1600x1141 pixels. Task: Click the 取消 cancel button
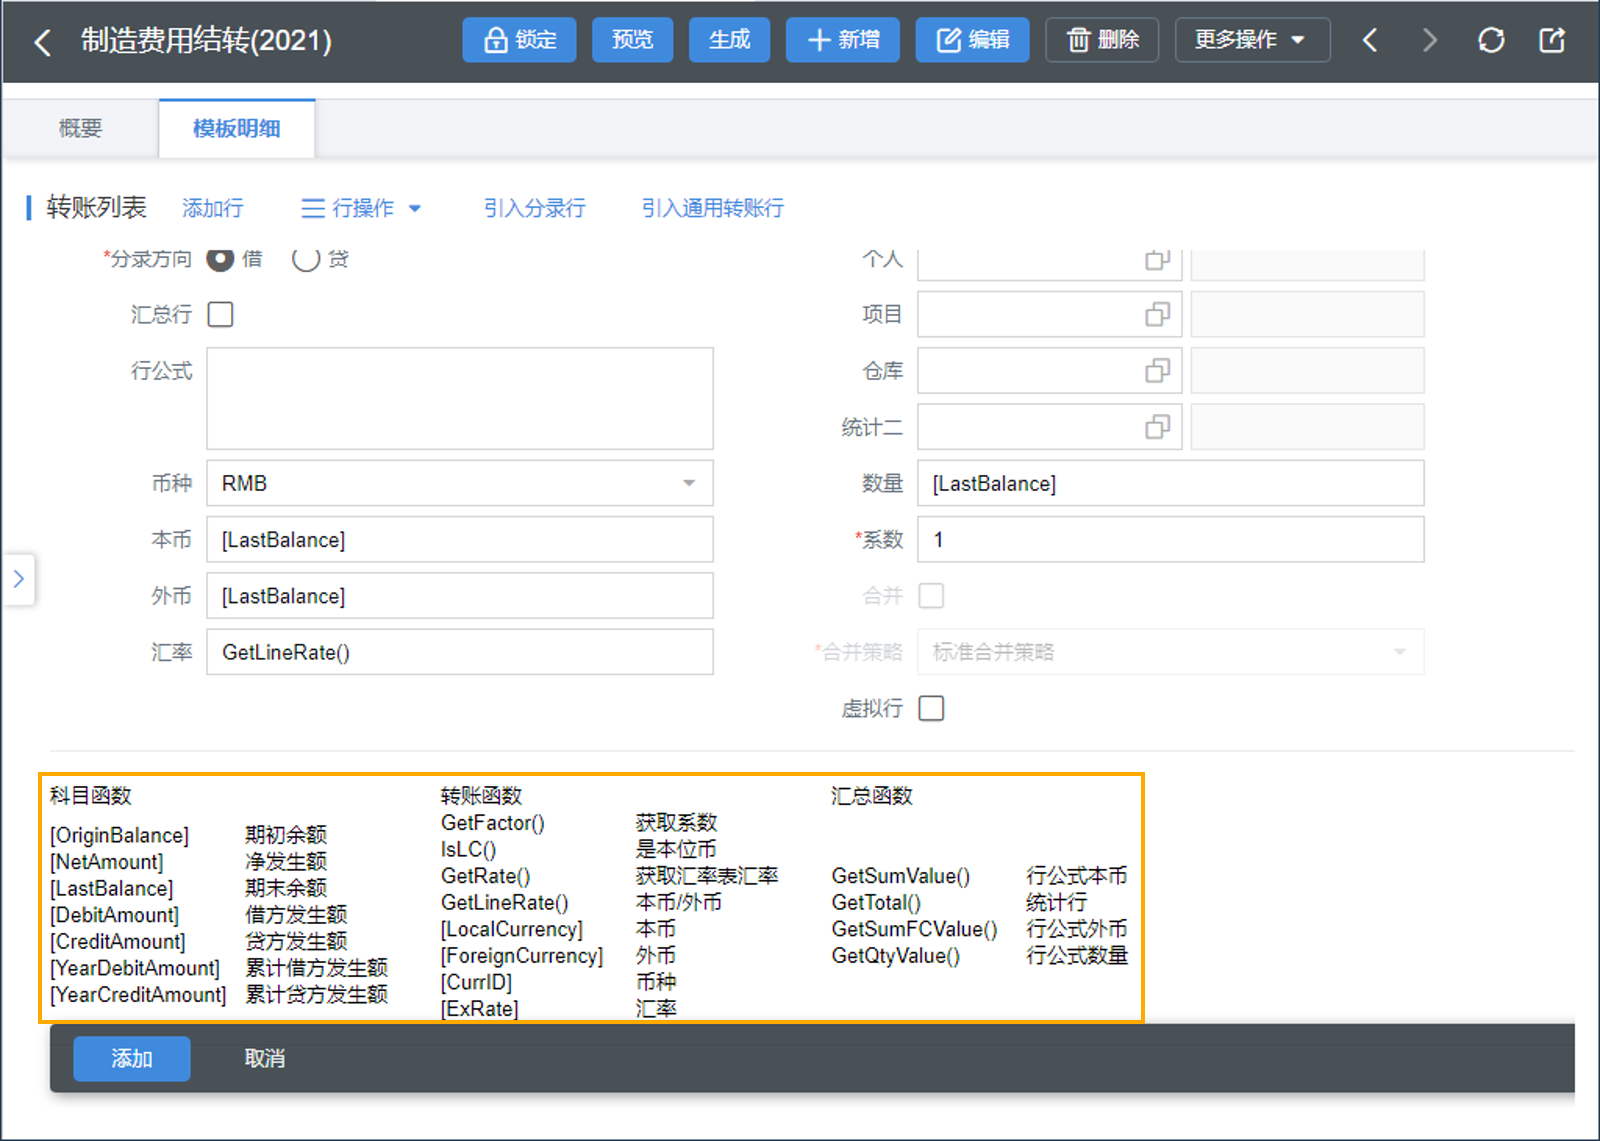coord(265,1058)
